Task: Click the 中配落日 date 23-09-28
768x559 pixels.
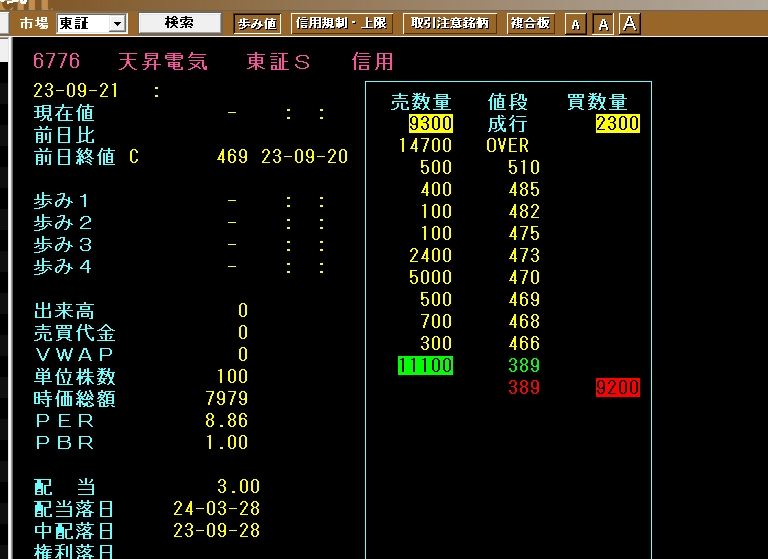Action: tap(216, 531)
